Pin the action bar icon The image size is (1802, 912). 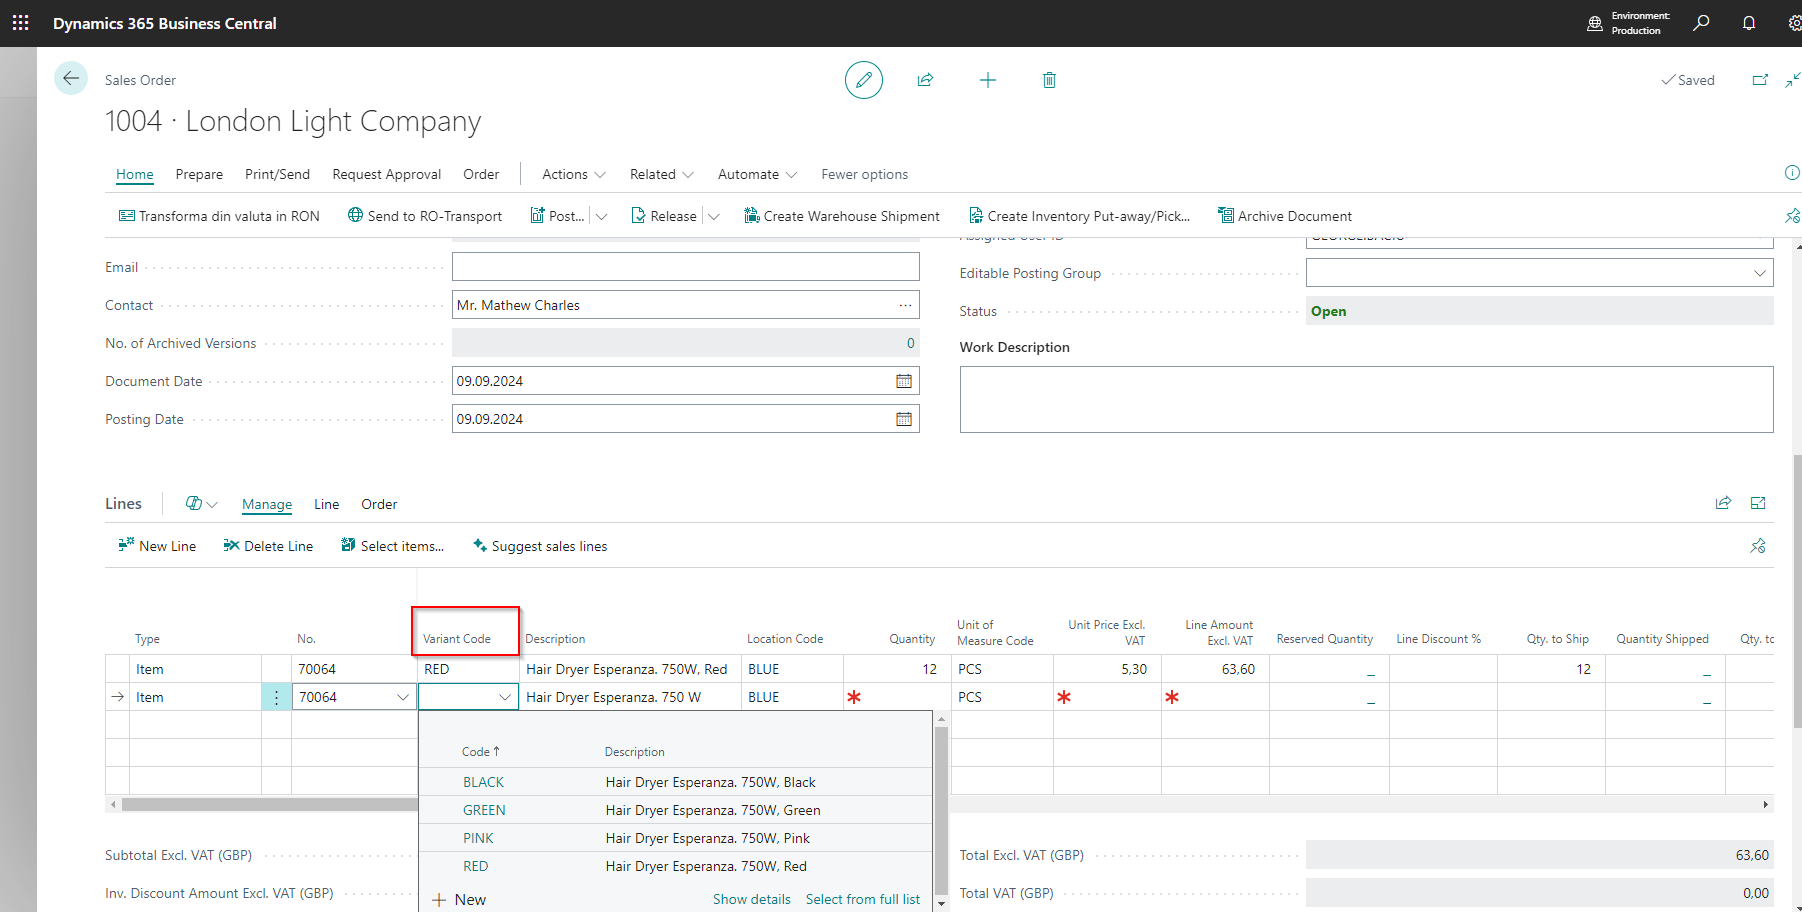tap(1792, 216)
